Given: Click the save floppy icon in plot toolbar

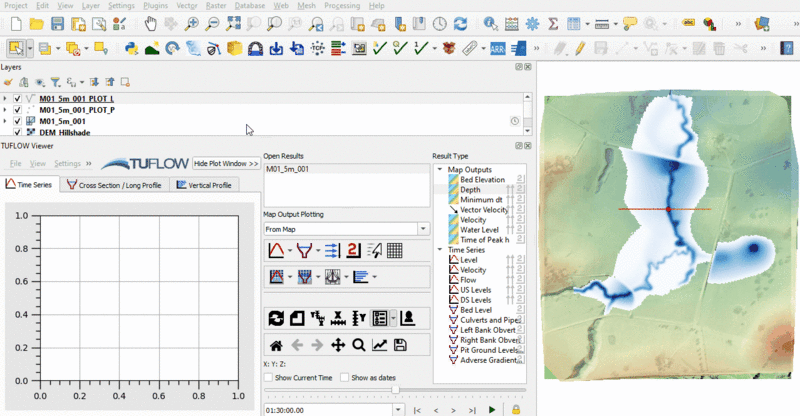Looking at the screenshot, I should coord(401,345).
